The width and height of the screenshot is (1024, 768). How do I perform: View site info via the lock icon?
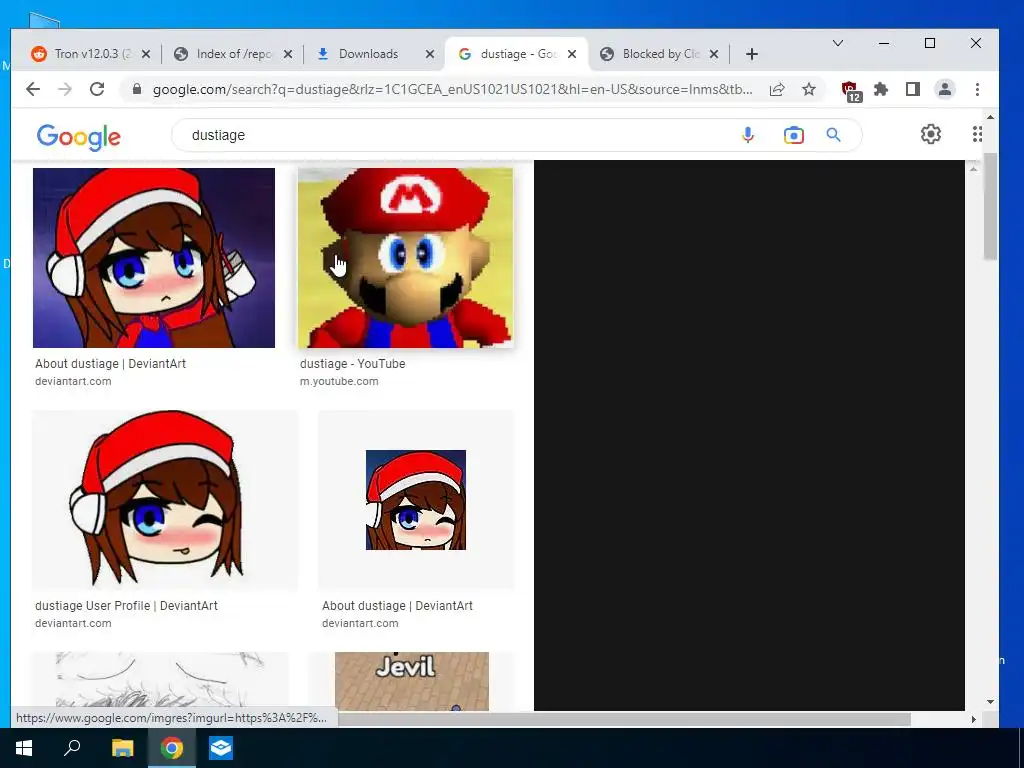(x=136, y=89)
